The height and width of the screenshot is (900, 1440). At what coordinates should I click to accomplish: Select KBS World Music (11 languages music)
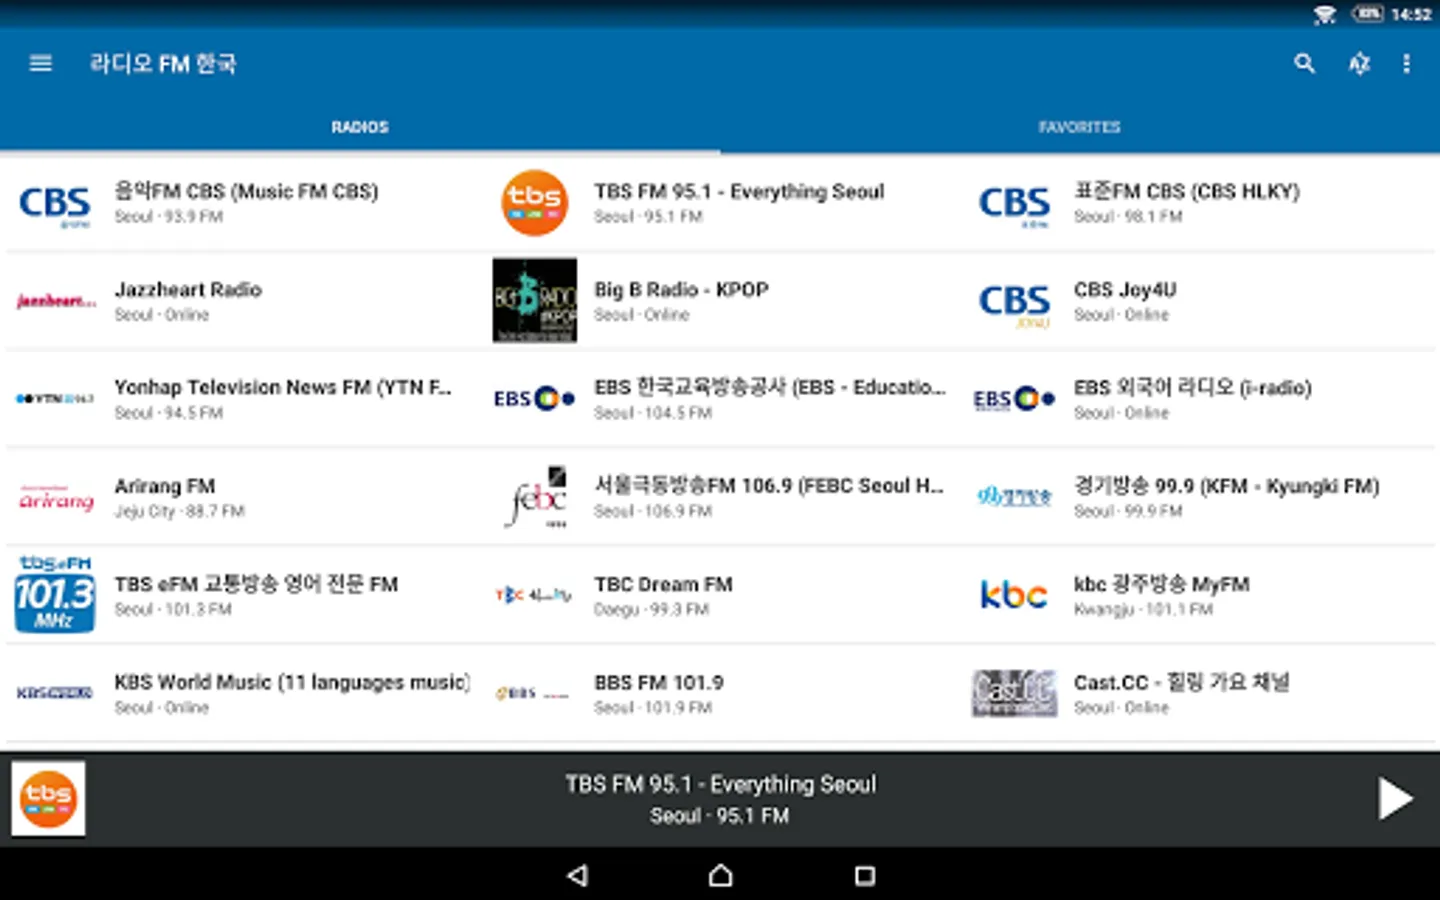pyautogui.click(x=292, y=682)
